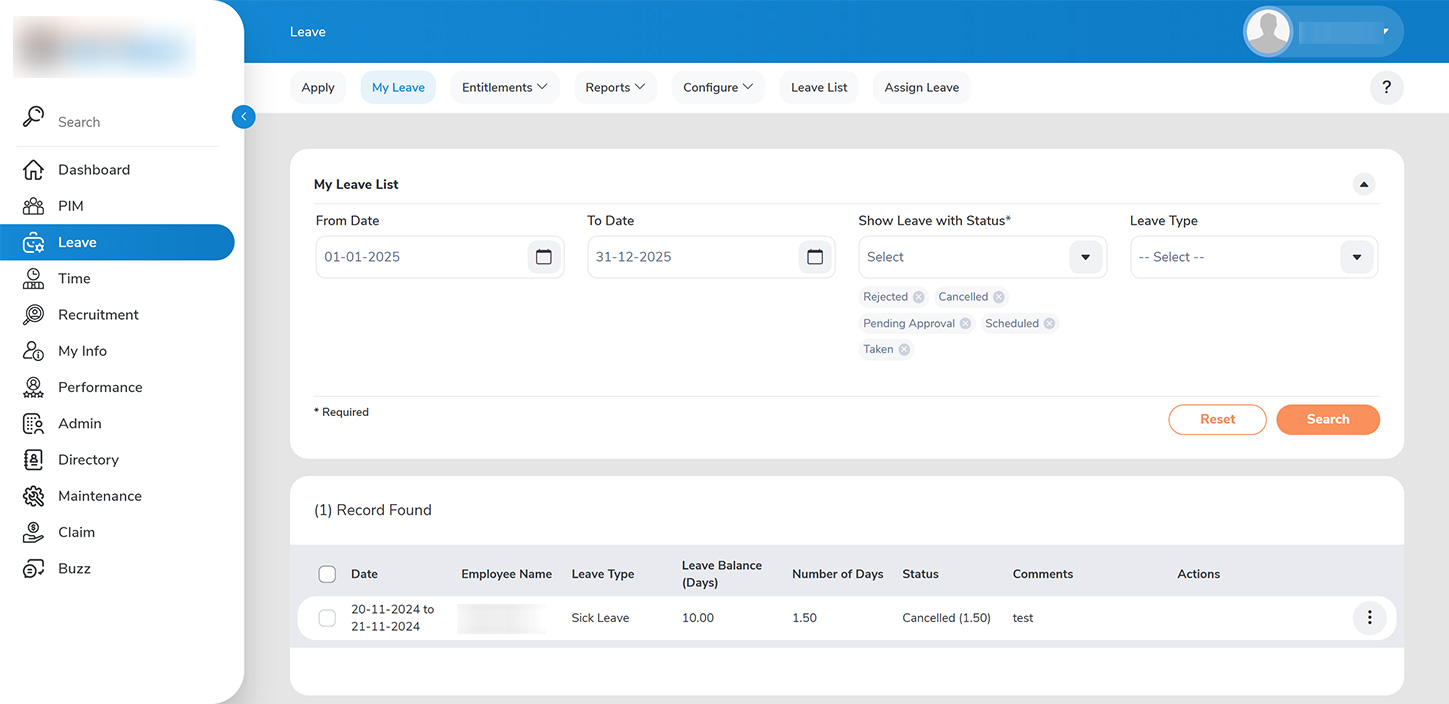Switch to the Leave List tab
Image resolution: width=1449 pixels, height=704 pixels.
coord(819,87)
